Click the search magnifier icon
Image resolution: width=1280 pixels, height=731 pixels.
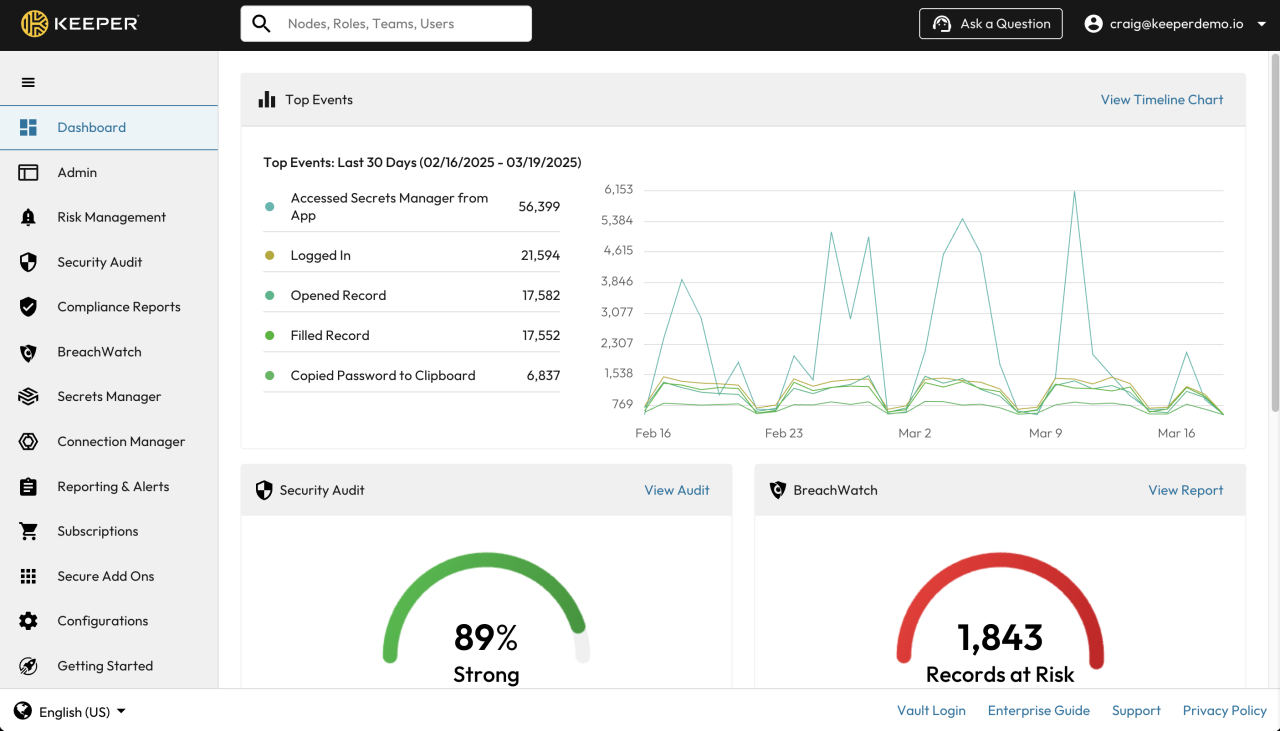[262, 24]
